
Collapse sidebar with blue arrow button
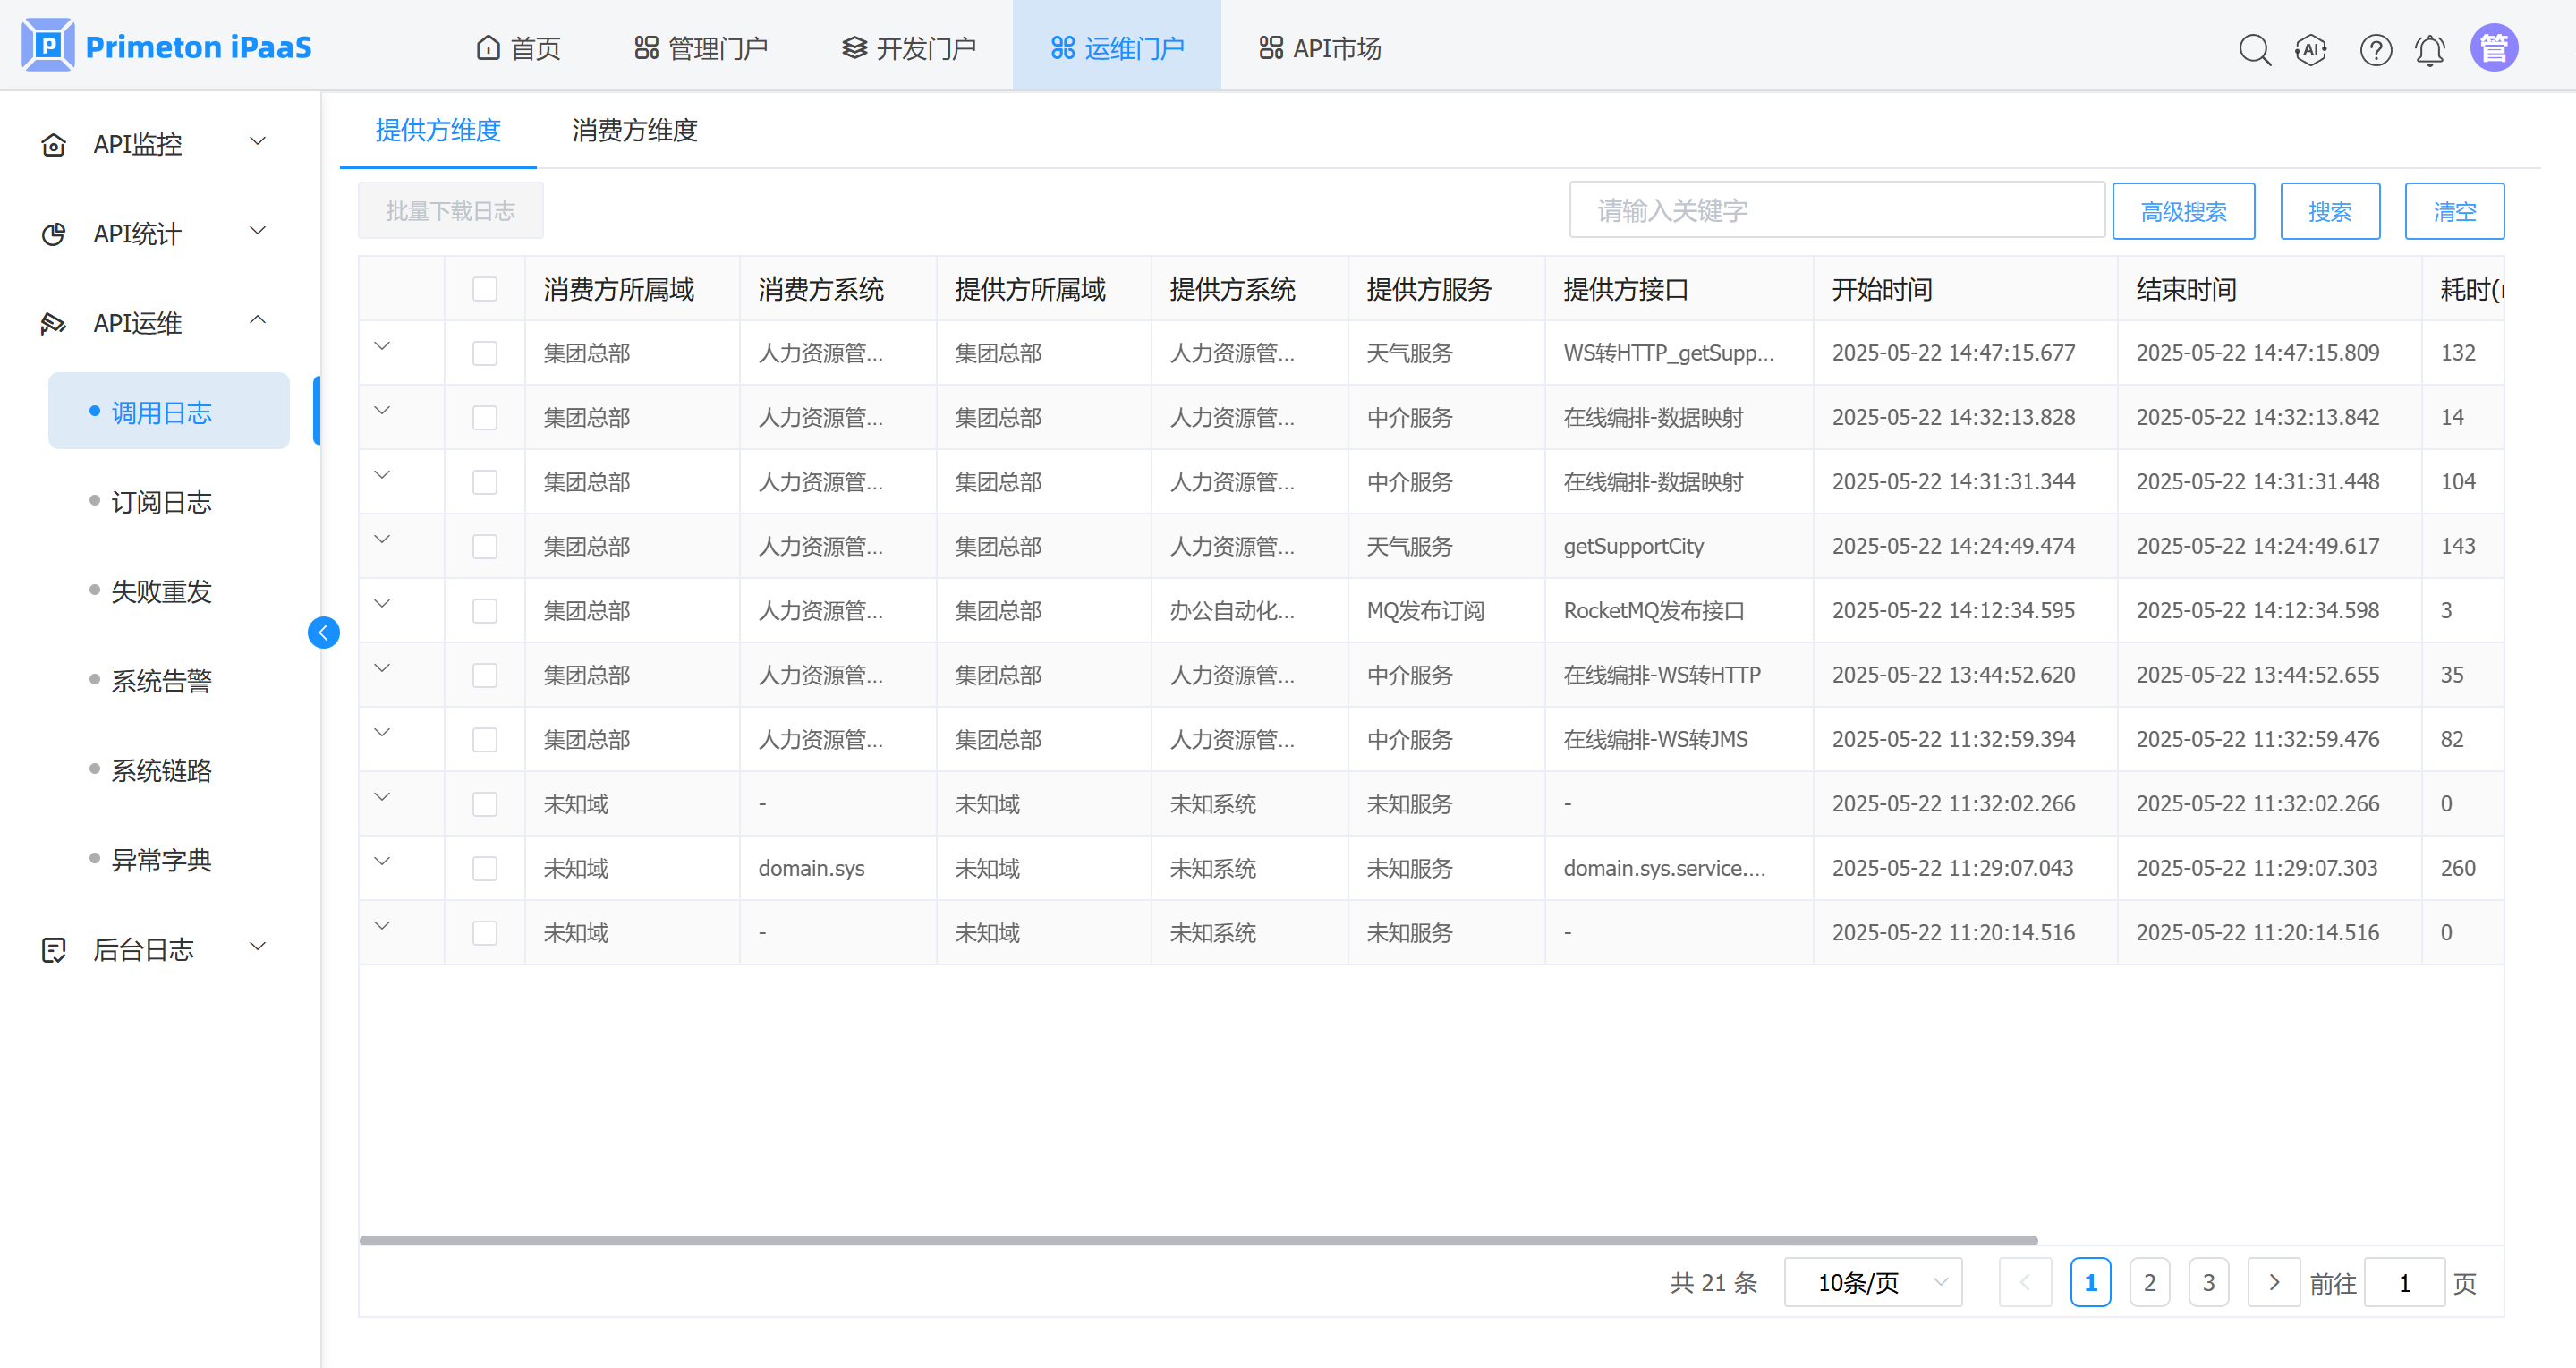(x=323, y=632)
